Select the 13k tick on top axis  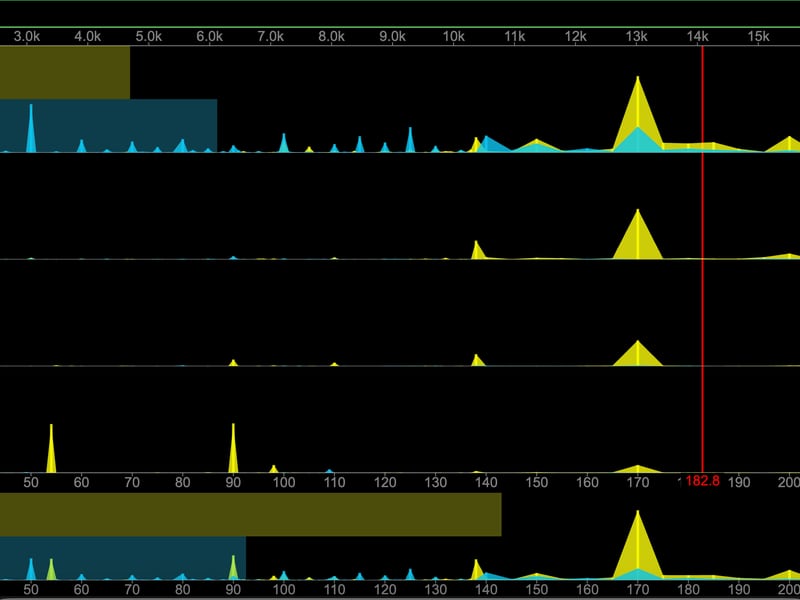click(x=637, y=37)
